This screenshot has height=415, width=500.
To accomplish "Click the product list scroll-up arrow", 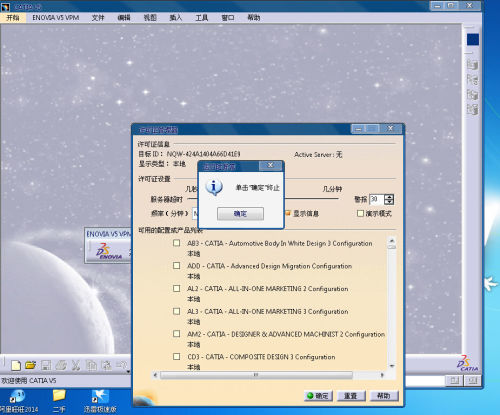I will pyautogui.click(x=392, y=240).
